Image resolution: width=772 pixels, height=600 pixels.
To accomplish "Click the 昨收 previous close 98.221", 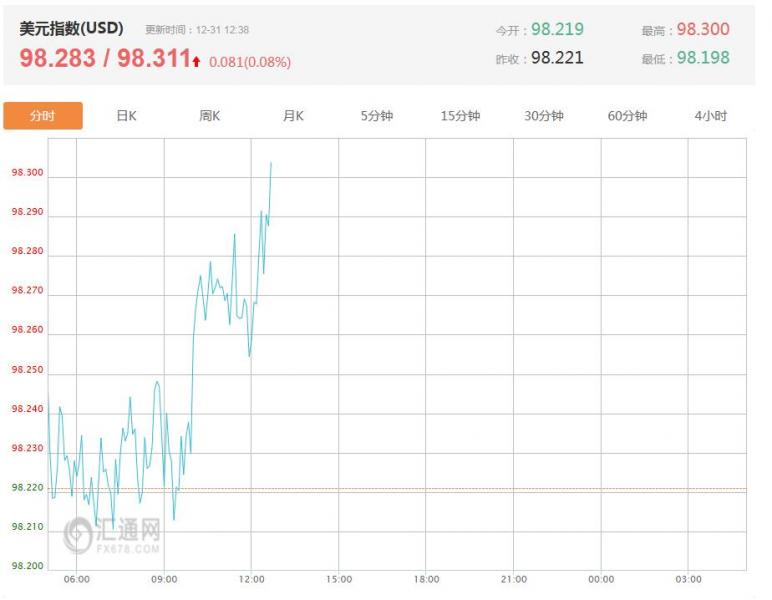I will (x=557, y=58).
